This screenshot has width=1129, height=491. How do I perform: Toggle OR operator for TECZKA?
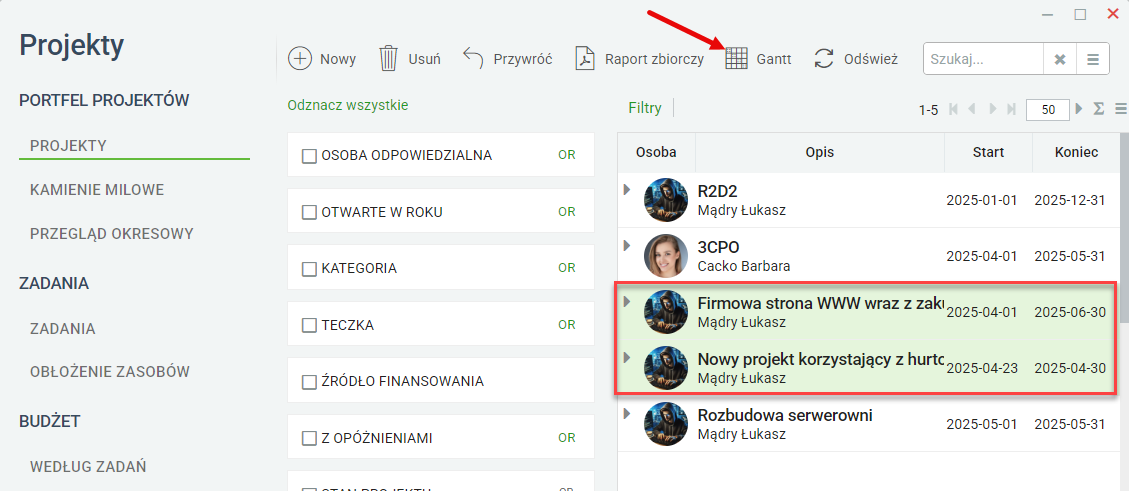pos(567,325)
